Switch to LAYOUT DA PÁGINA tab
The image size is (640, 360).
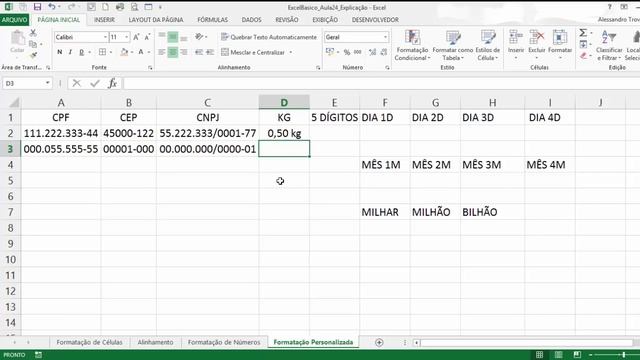(156, 20)
